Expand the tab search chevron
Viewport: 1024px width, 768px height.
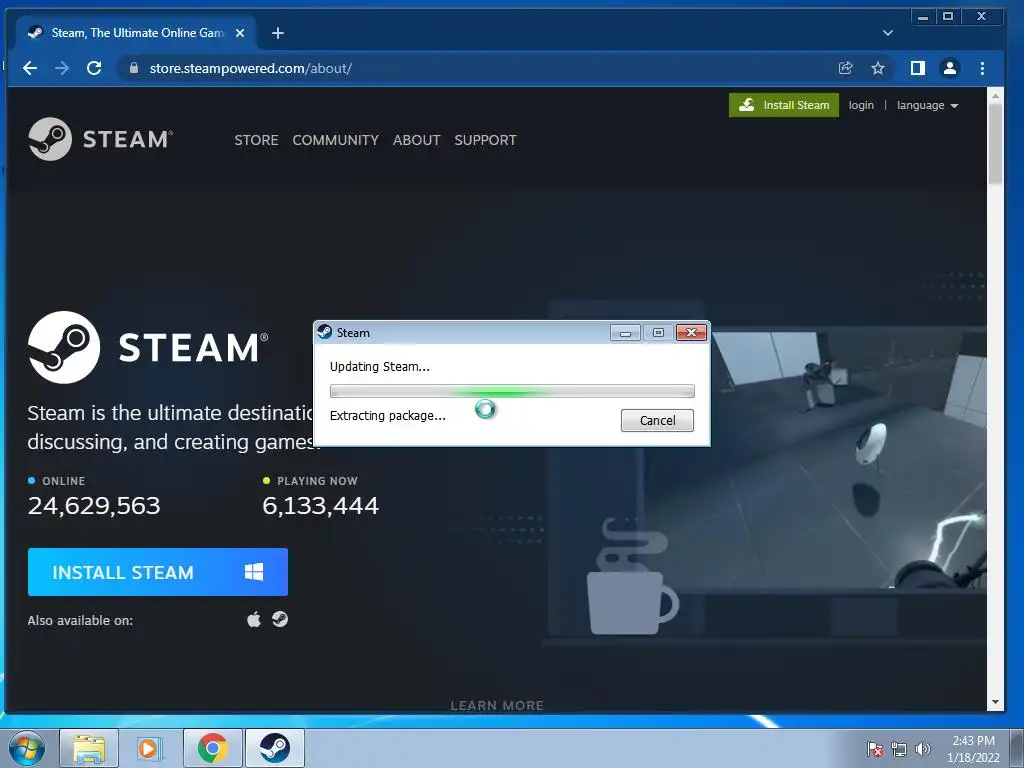click(888, 33)
